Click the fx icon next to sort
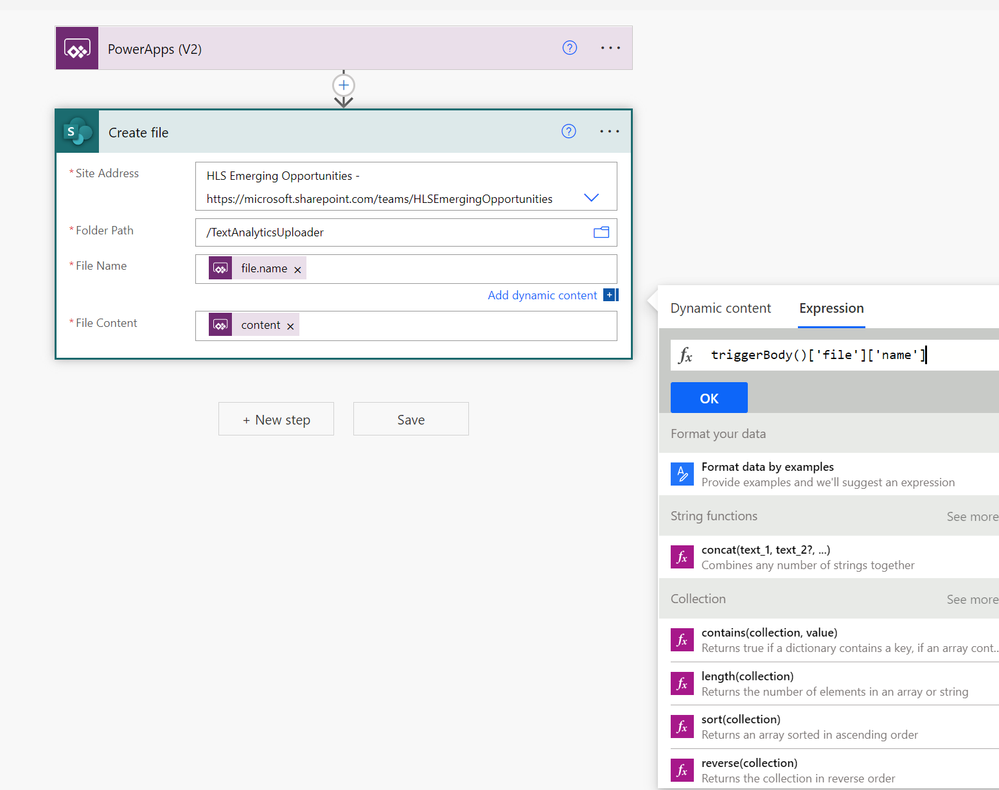 coord(682,726)
